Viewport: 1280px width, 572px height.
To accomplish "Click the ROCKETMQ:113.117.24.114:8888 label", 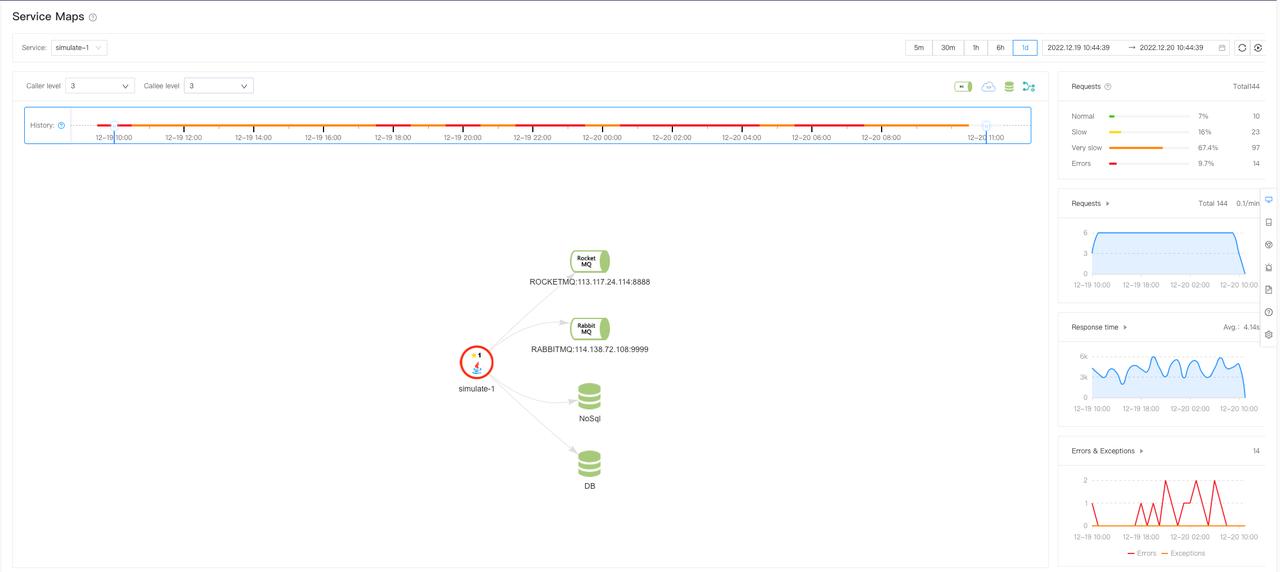I will pos(590,282).
